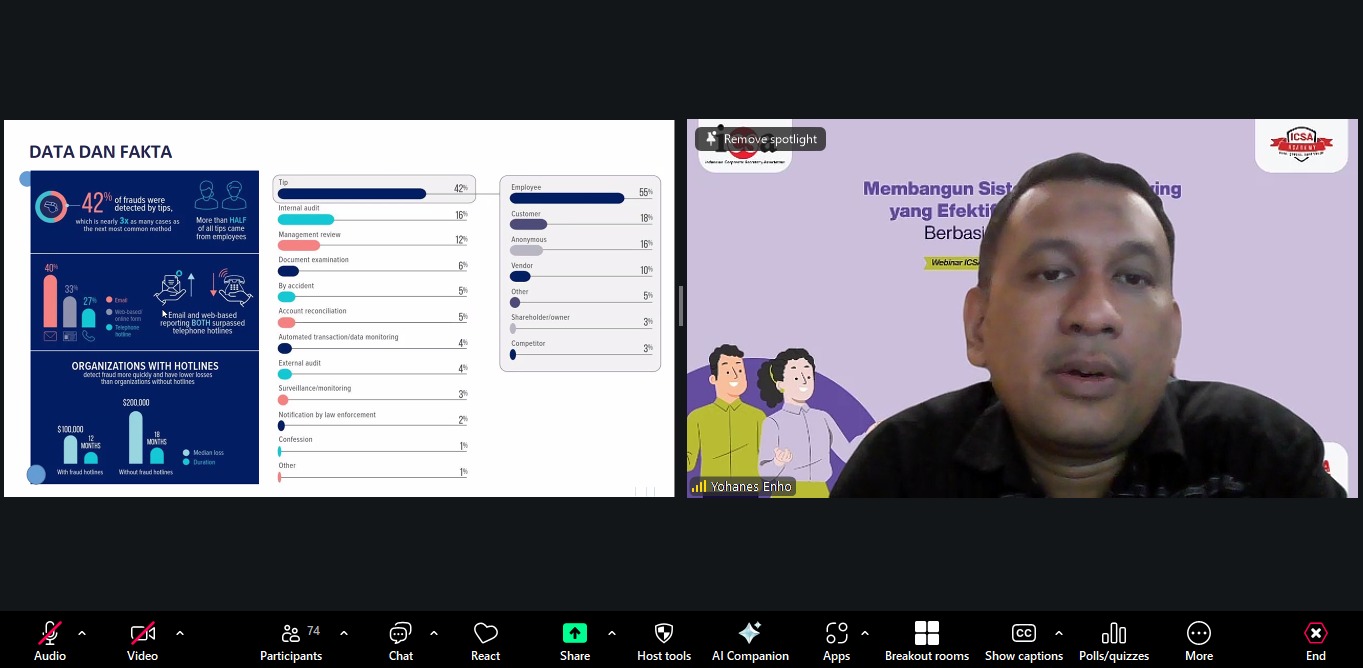Click End to leave the meeting
This screenshot has height=668, width=1363.
1315,640
